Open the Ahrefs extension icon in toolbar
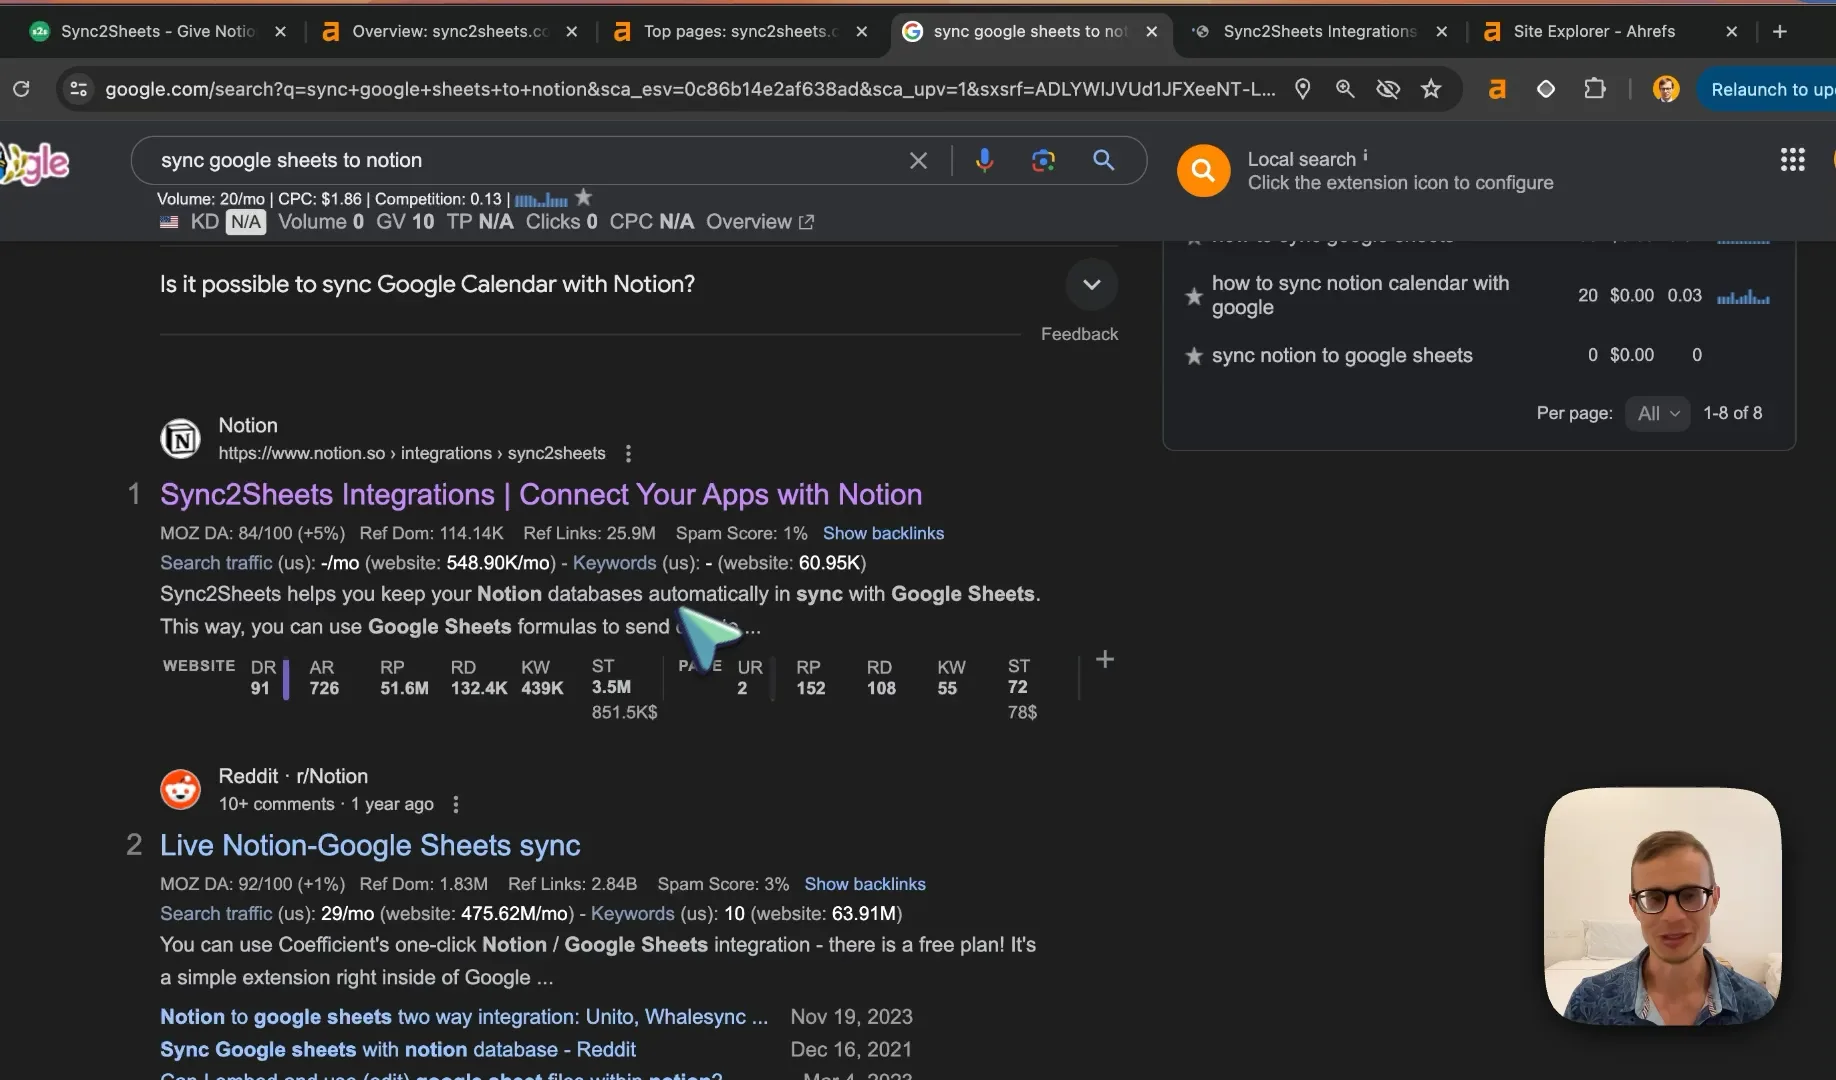 click(1497, 89)
